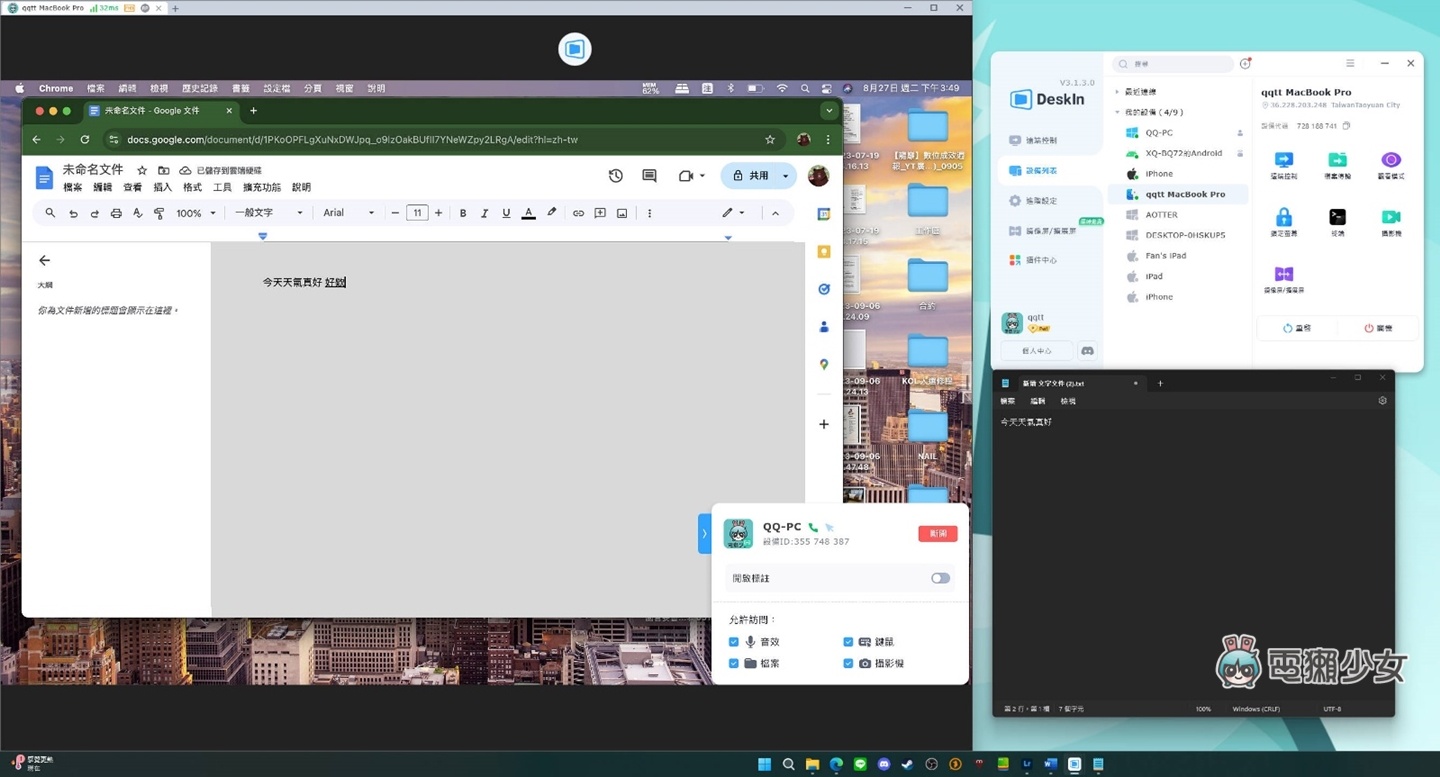Open the Docs comments panel icon
Image resolution: width=1440 pixels, height=777 pixels.
click(x=649, y=176)
